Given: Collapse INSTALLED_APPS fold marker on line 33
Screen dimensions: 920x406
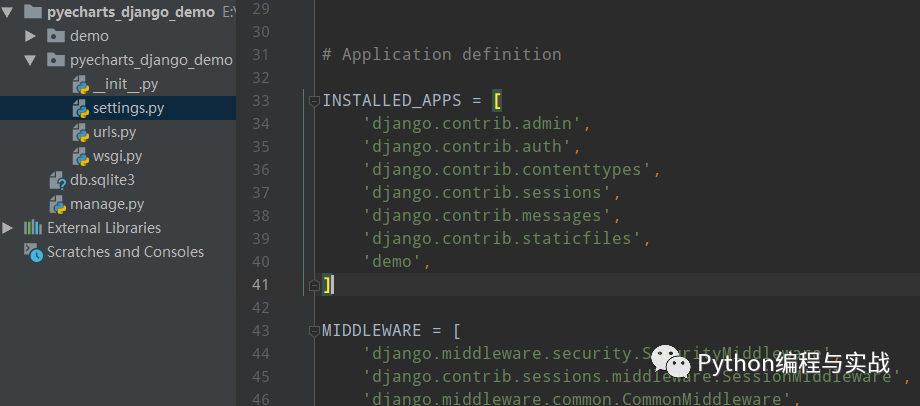Looking at the screenshot, I should [314, 101].
